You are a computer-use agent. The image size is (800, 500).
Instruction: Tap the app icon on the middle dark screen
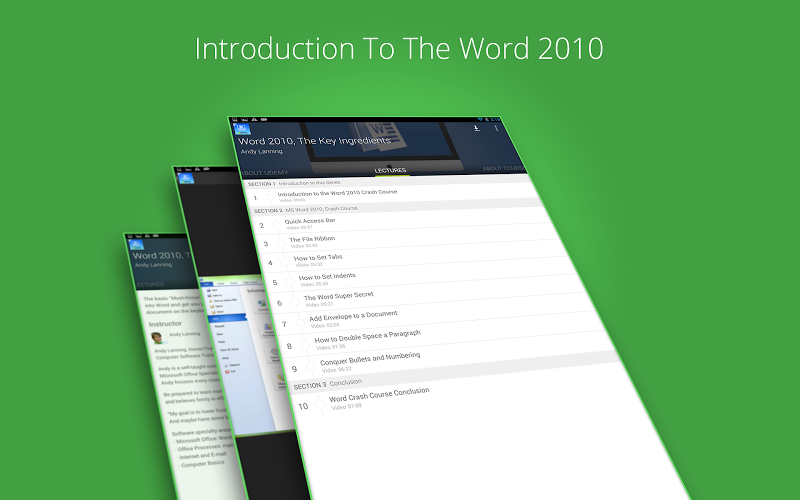pyautogui.click(x=186, y=178)
